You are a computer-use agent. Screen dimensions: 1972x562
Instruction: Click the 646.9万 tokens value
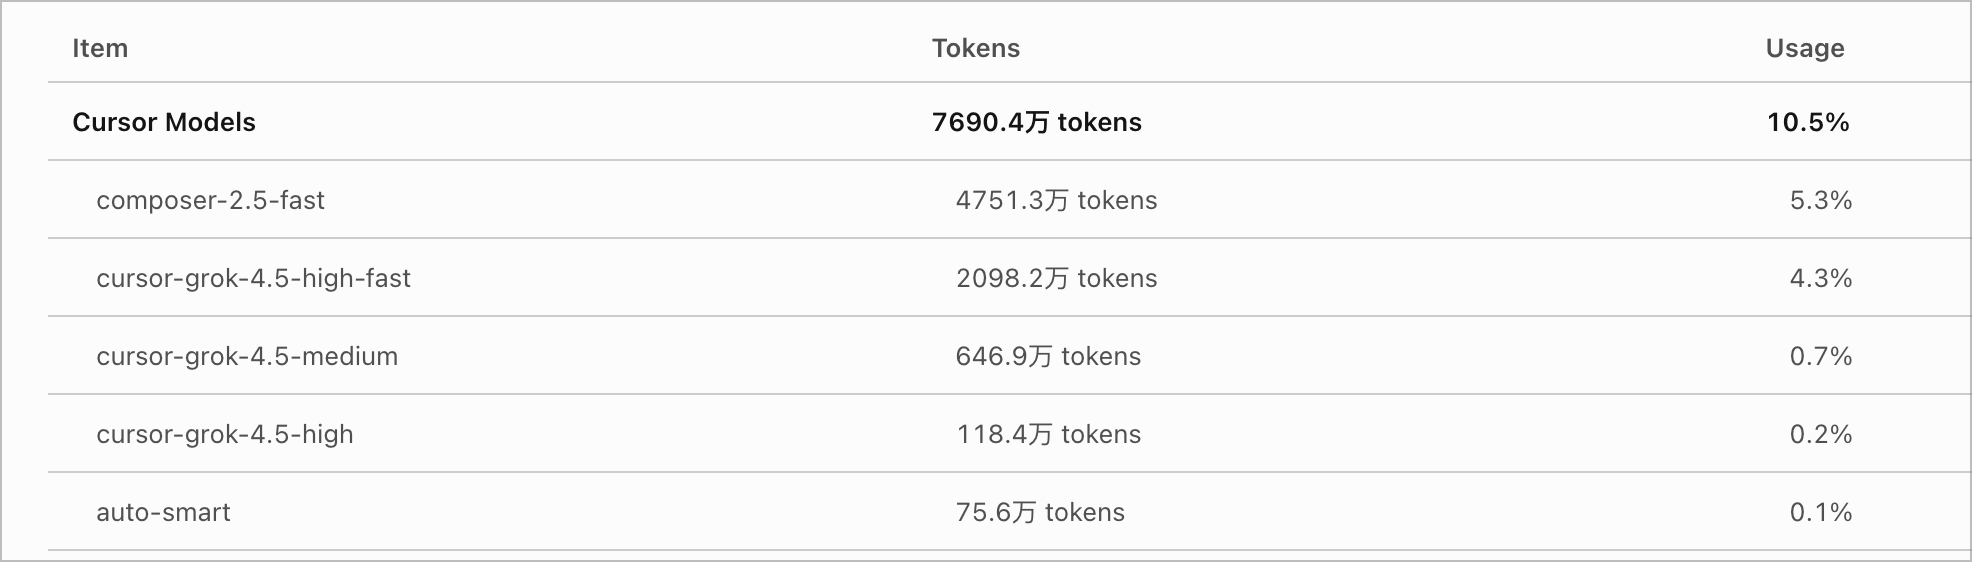pos(1048,356)
